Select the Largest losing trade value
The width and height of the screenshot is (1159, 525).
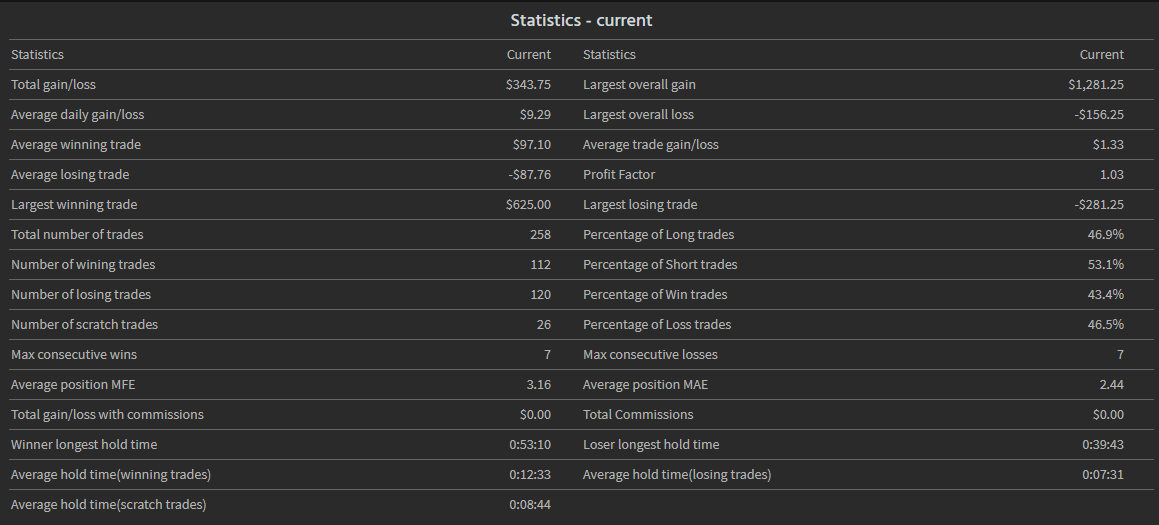(1099, 205)
